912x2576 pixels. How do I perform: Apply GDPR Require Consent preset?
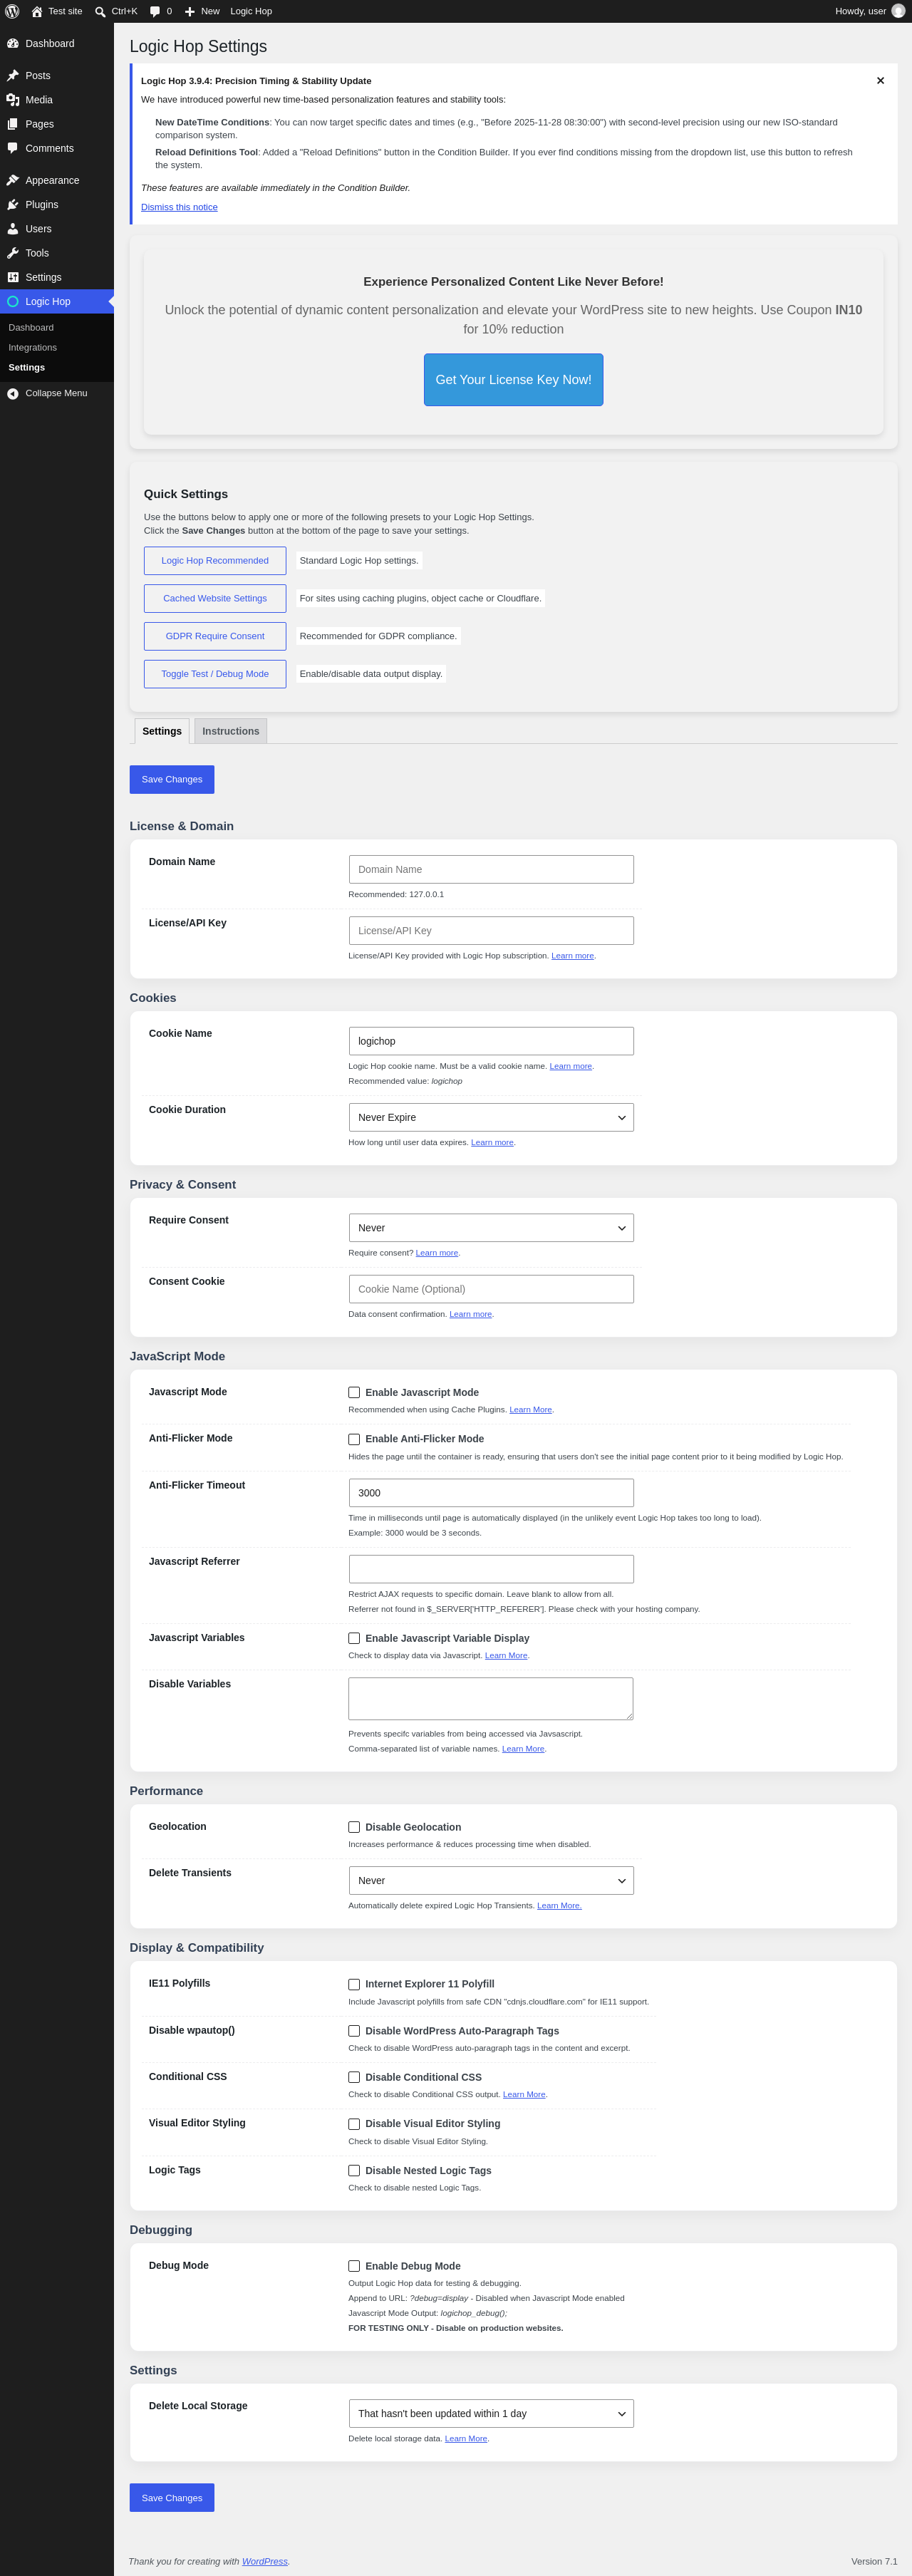[x=215, y=636]
